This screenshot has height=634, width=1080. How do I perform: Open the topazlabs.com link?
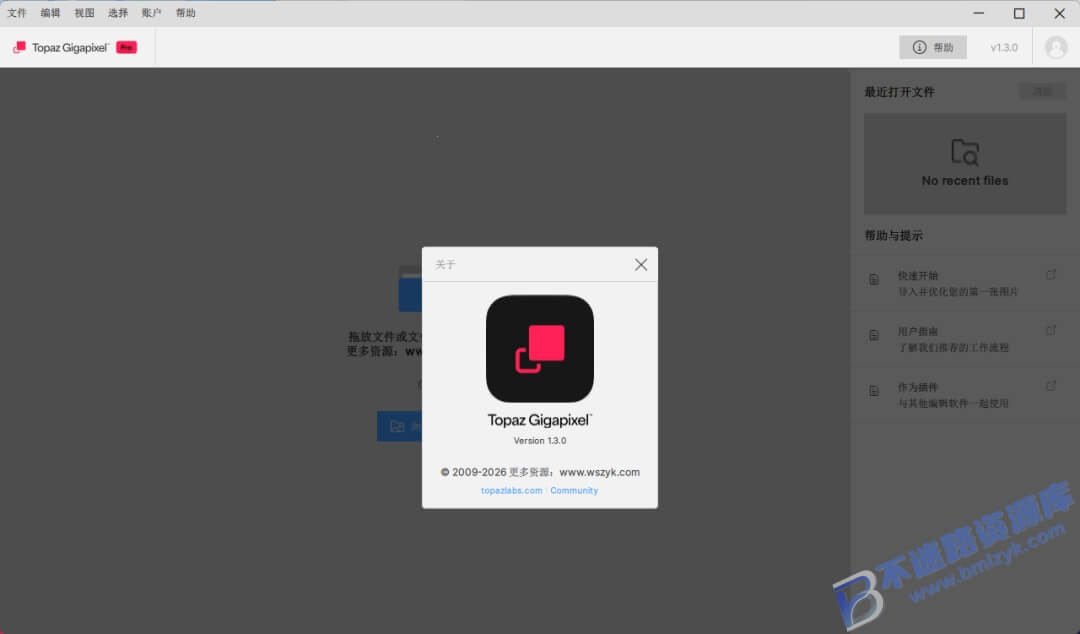click(x=511, y=491)
